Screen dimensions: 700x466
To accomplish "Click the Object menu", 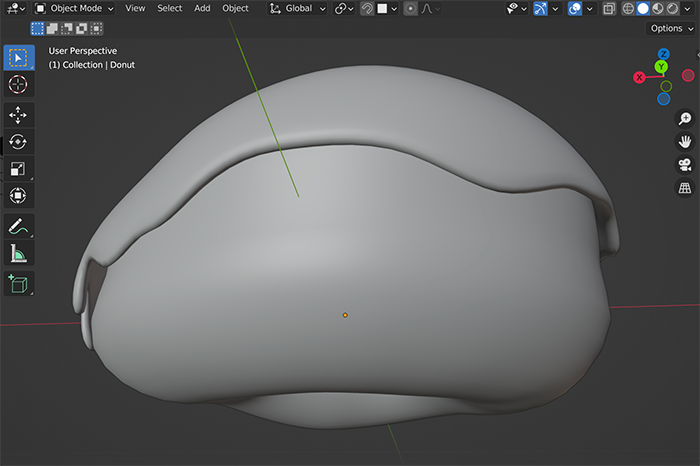I will click(235, 9).
